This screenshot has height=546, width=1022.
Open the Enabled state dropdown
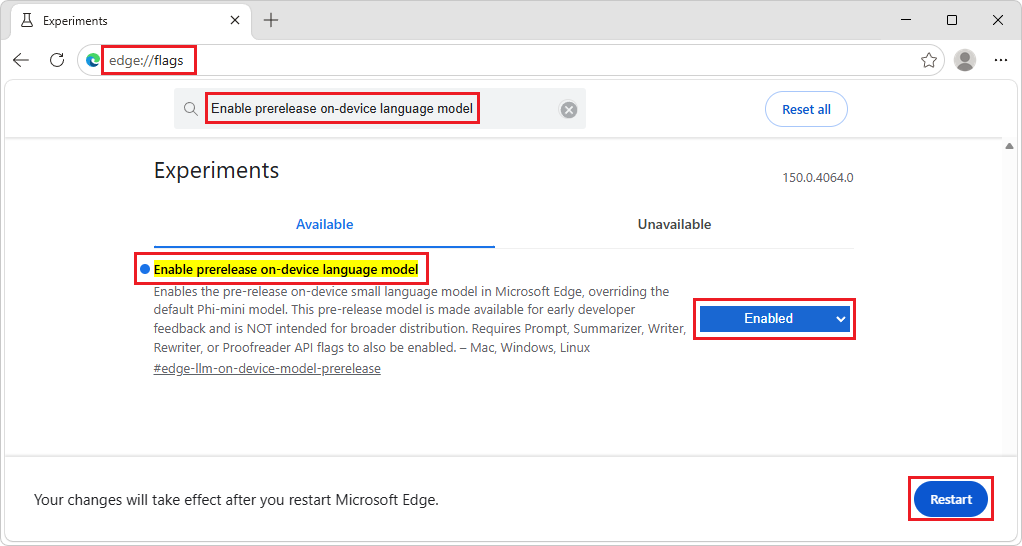click(775, 319)
